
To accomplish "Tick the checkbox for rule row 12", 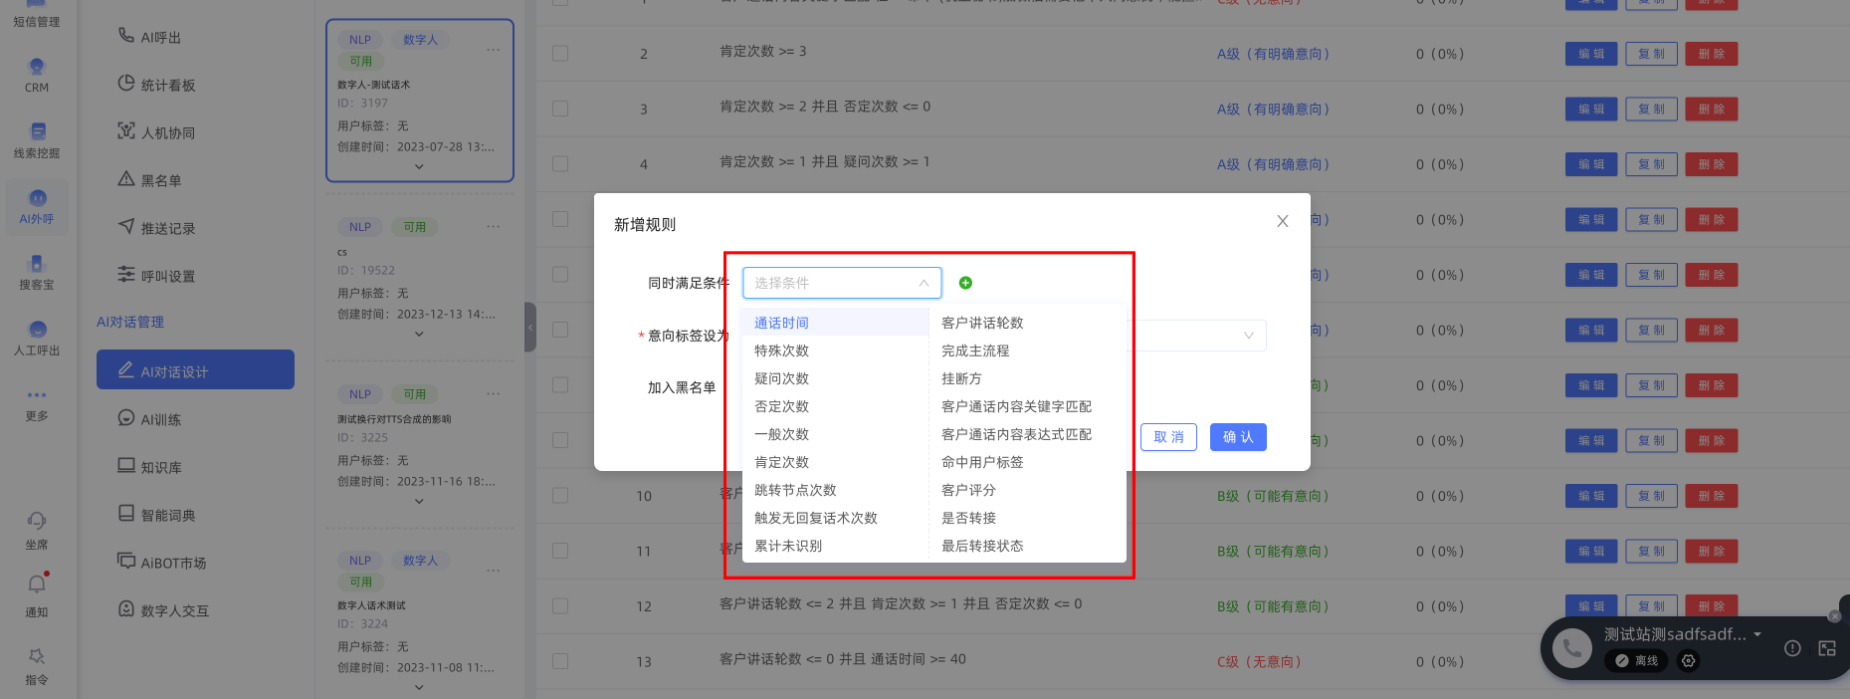I will click(x=560, y=606).
